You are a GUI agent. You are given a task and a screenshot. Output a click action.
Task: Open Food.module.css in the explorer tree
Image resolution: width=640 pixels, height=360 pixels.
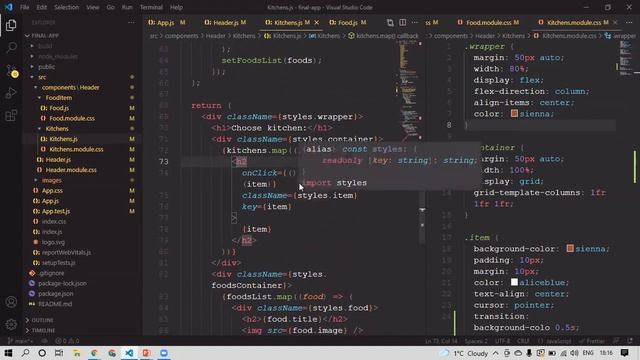[72, 118]
